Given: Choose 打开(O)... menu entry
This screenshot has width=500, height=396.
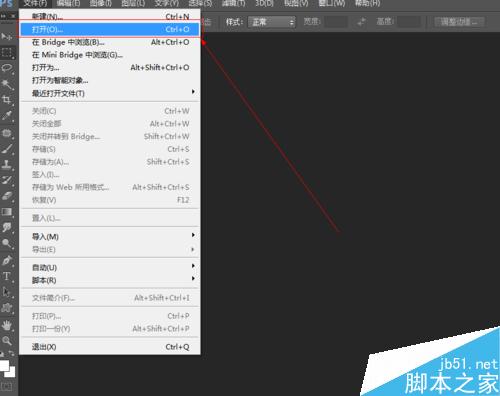Looking at the screenshot, I should pyautogui.click(x=110, y=29).
